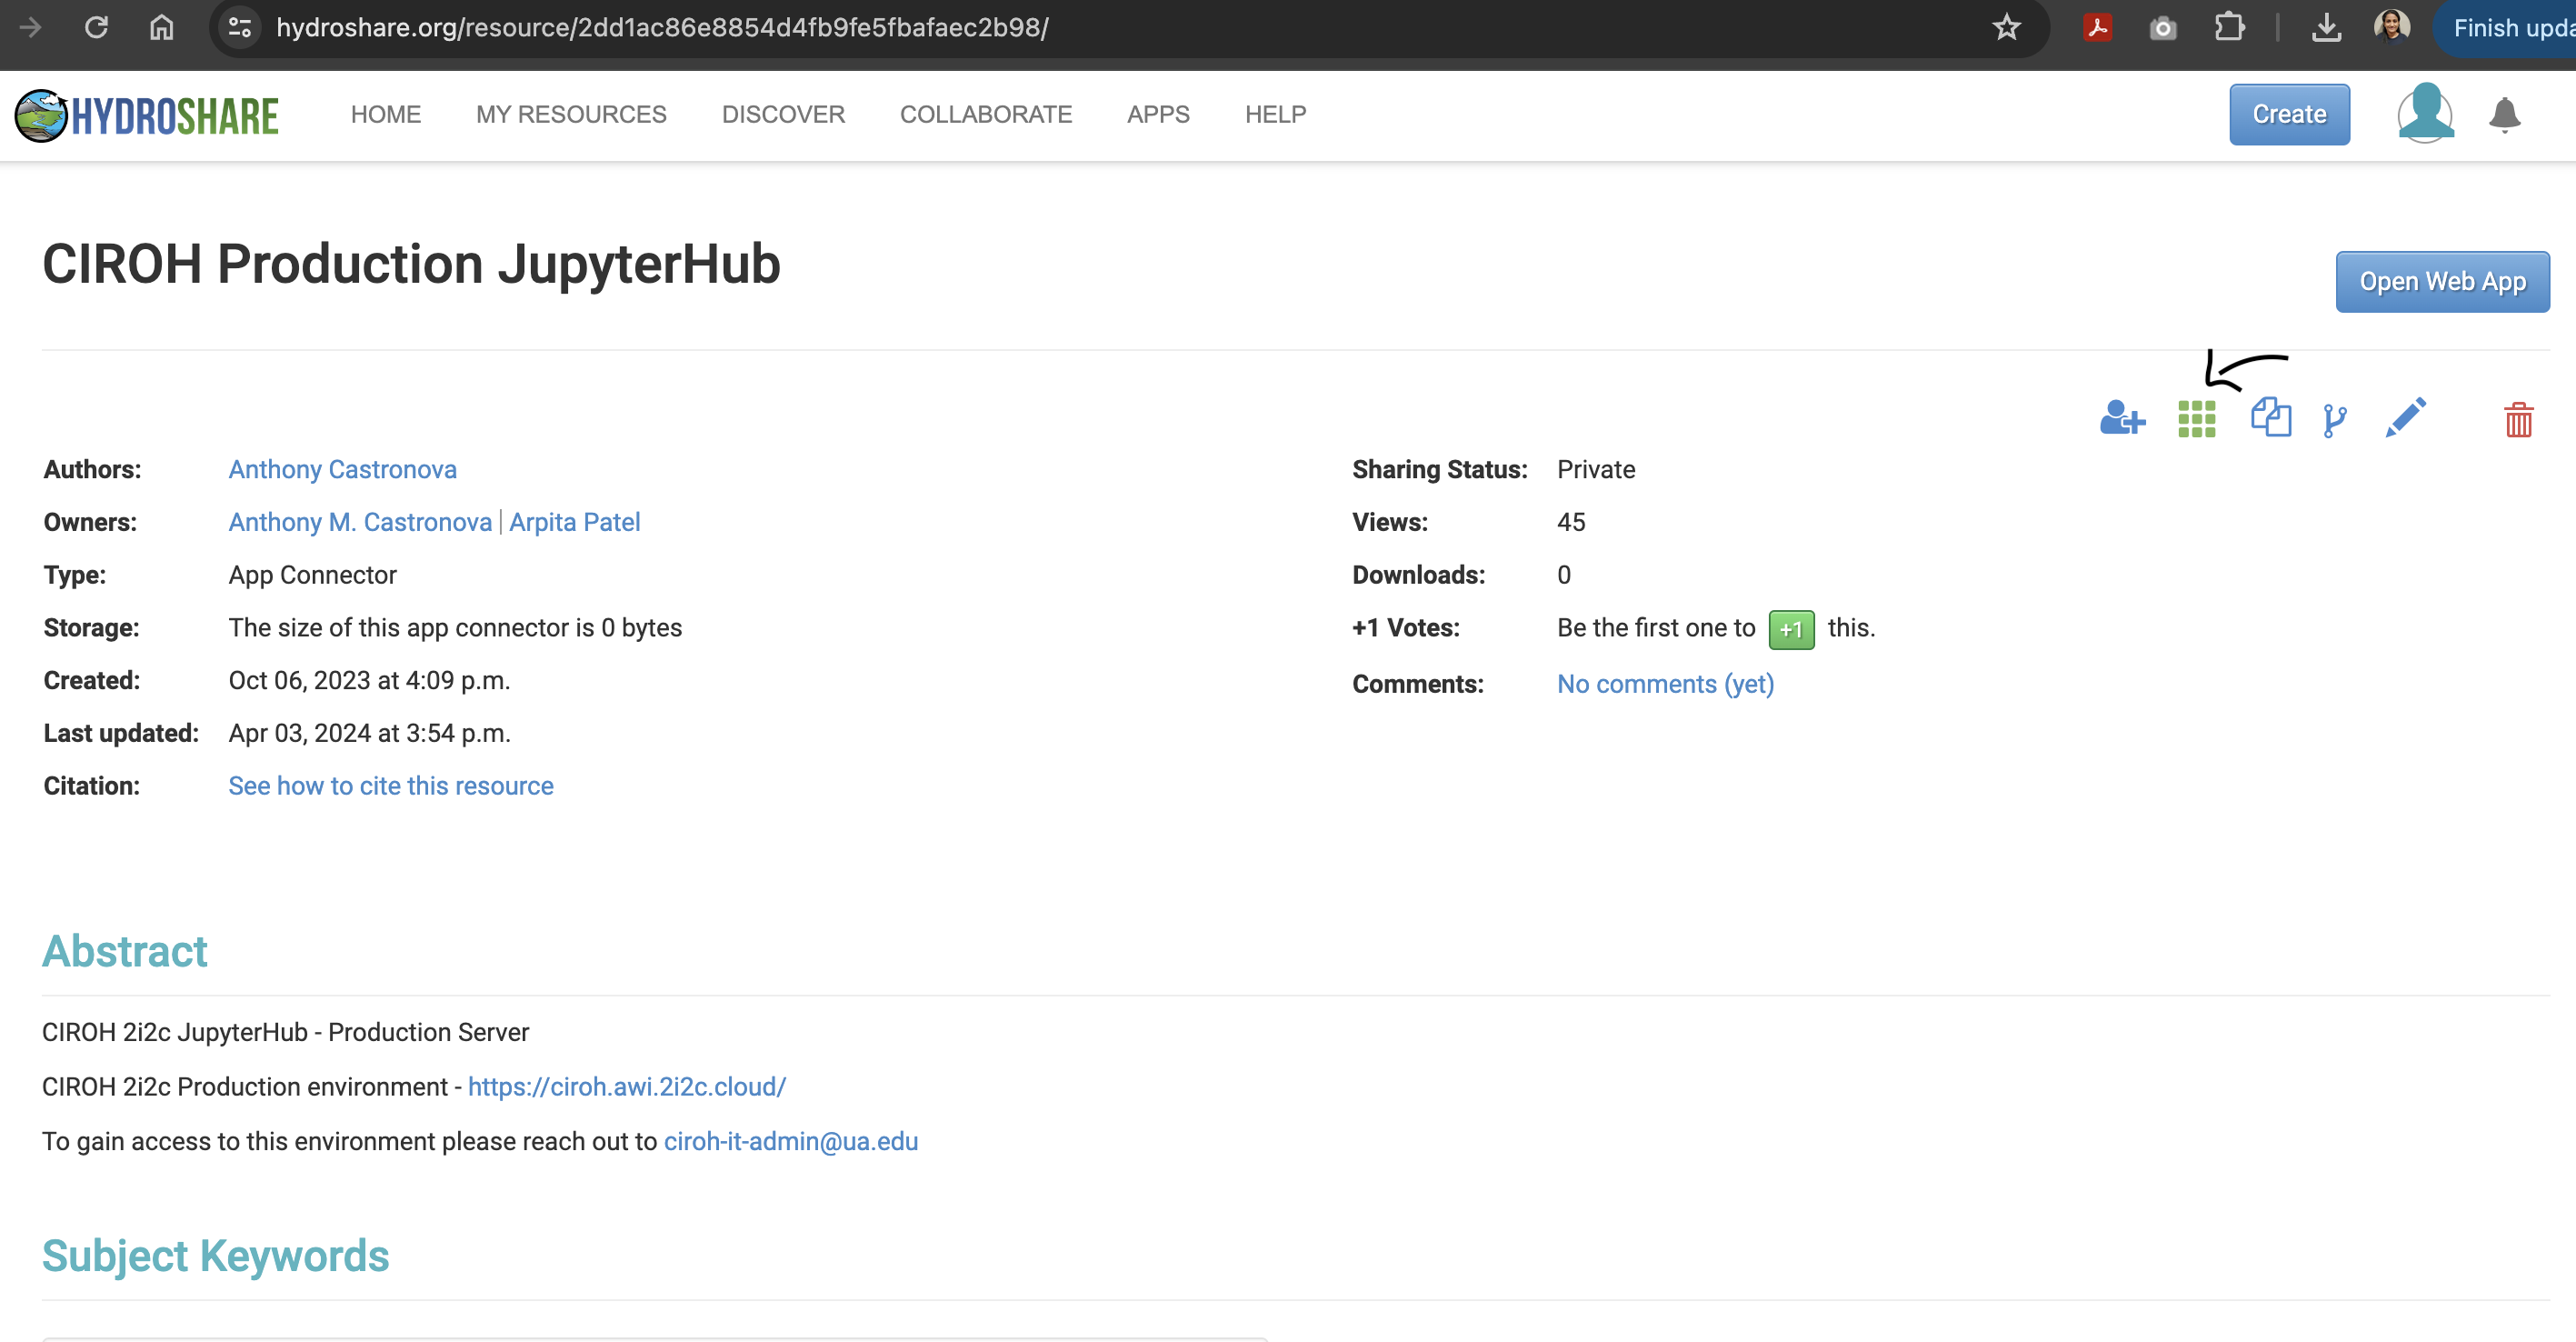The width and height of the screenshot is (2576, 1342).
Task: Open Chrome profile picture
Action: click(2392, 26)
